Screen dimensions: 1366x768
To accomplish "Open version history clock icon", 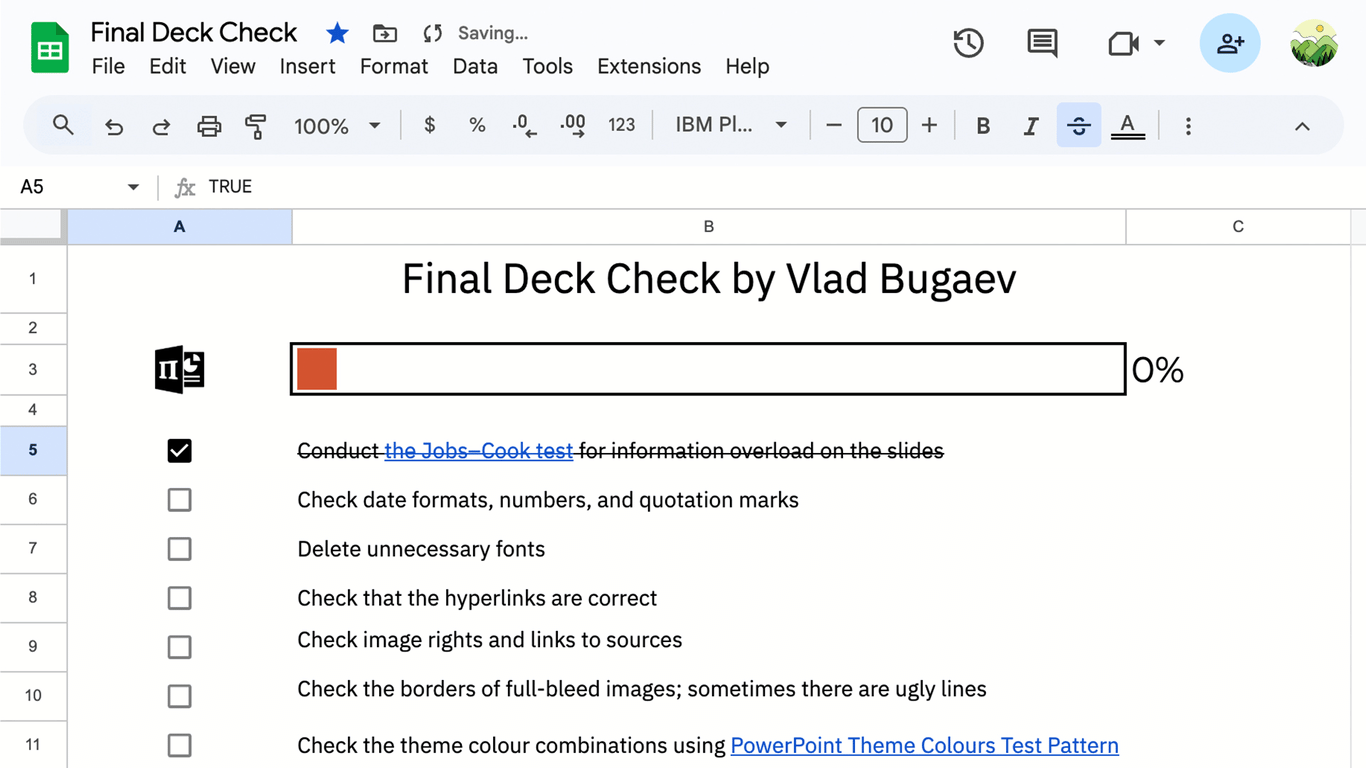I will (x=968, y=43).
